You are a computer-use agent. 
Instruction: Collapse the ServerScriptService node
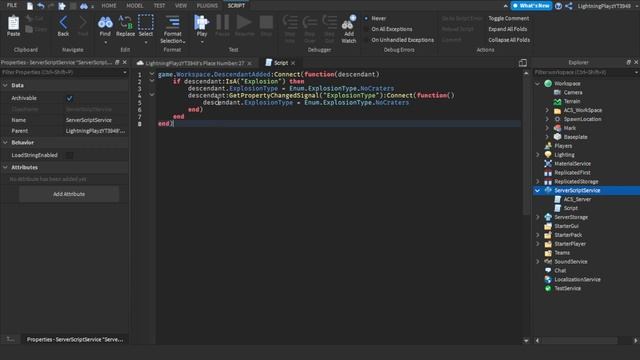tap(538, 191)
